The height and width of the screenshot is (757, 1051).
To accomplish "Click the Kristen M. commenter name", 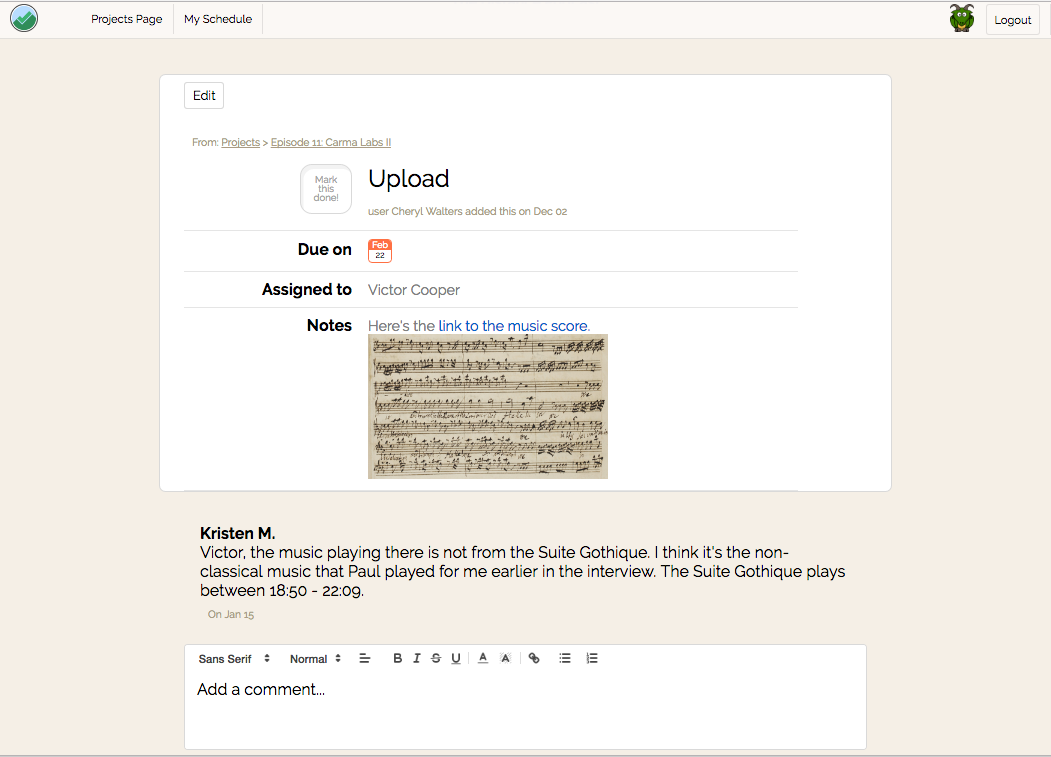I will tap(237, 533).
